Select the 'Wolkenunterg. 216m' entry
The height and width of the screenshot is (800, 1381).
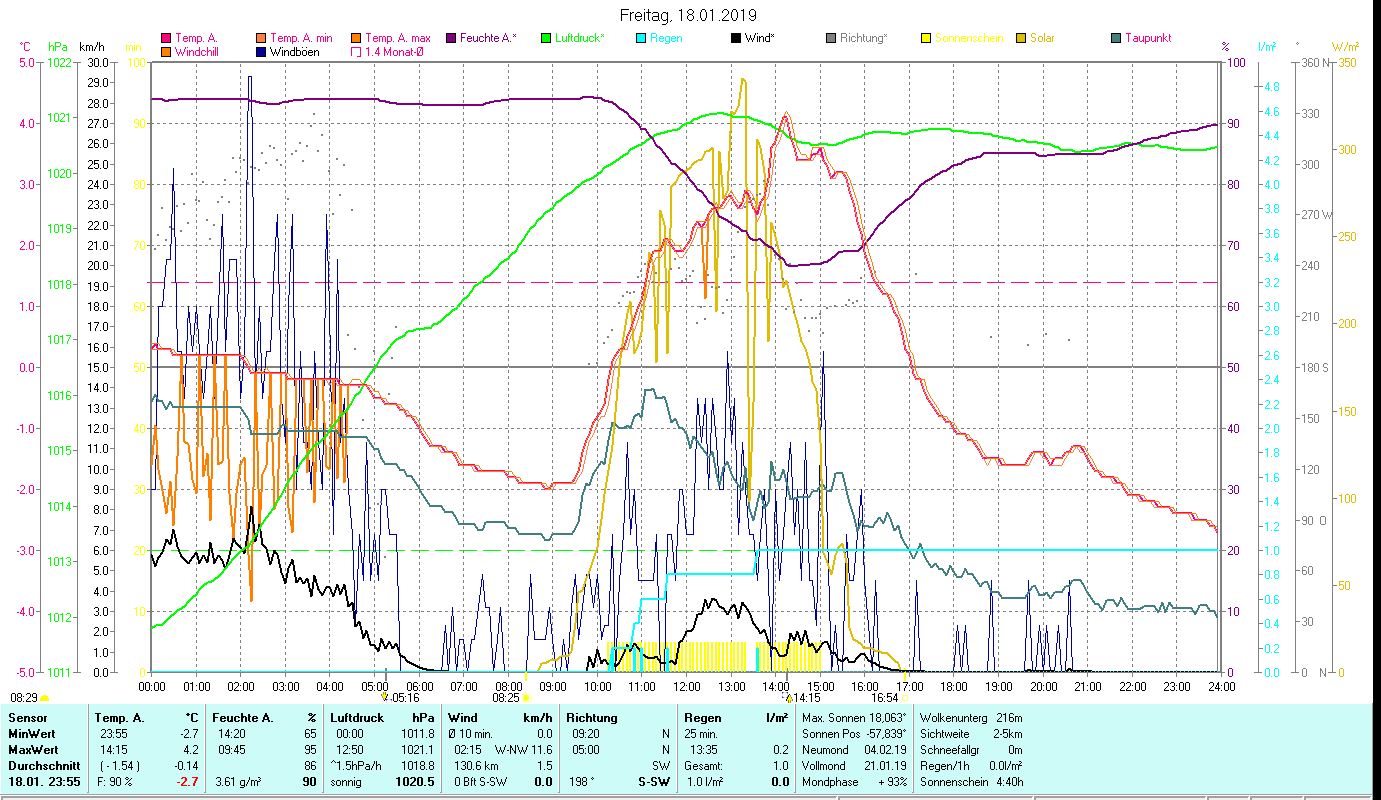click(970, 718)
